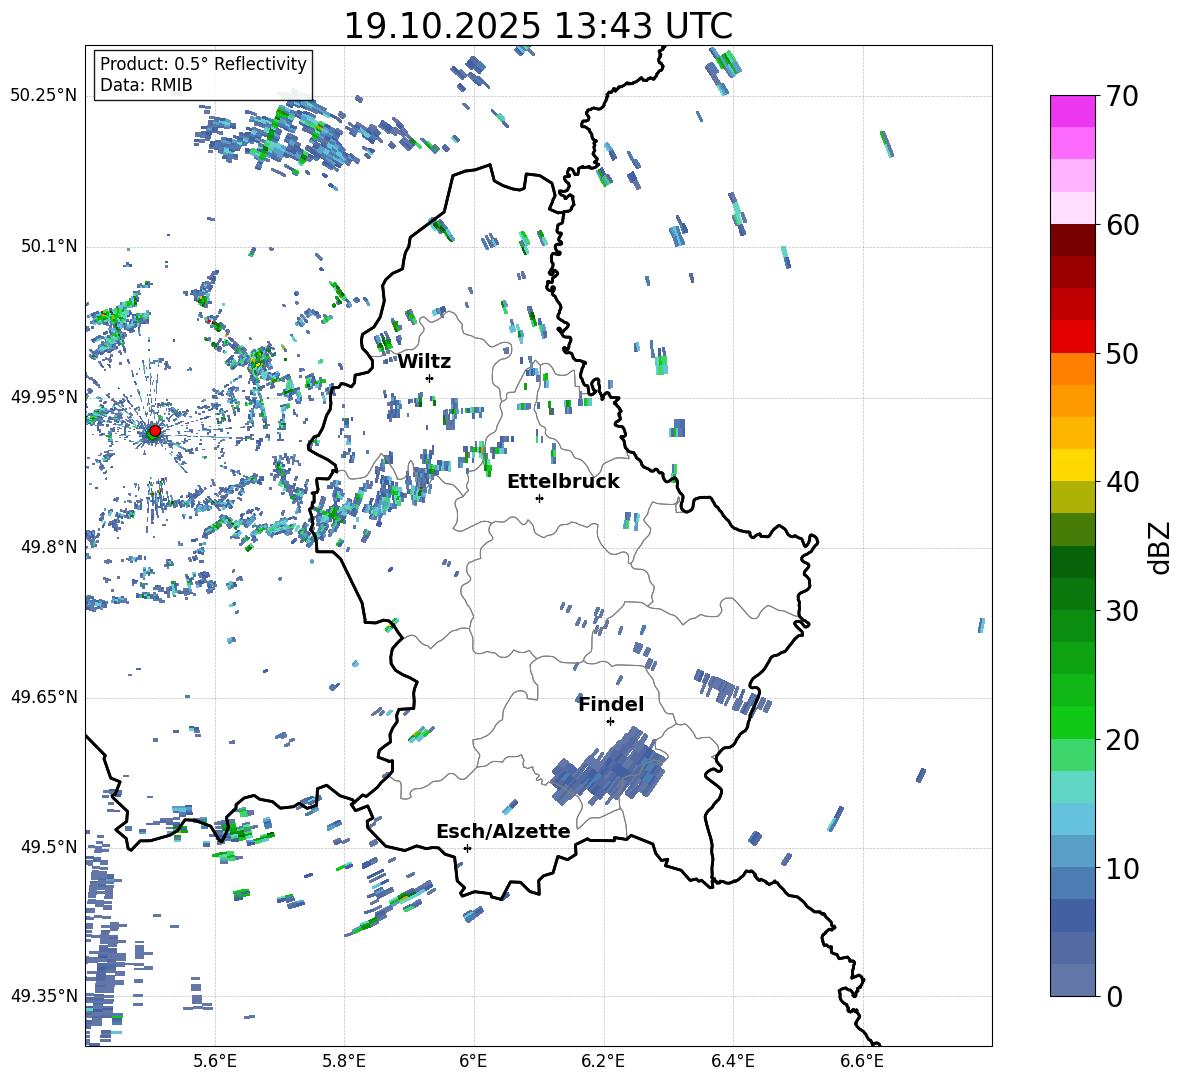Click the dBZ colorbar axis label
This screenshot has height=1081, width=1184.
tap(1160, 547)
